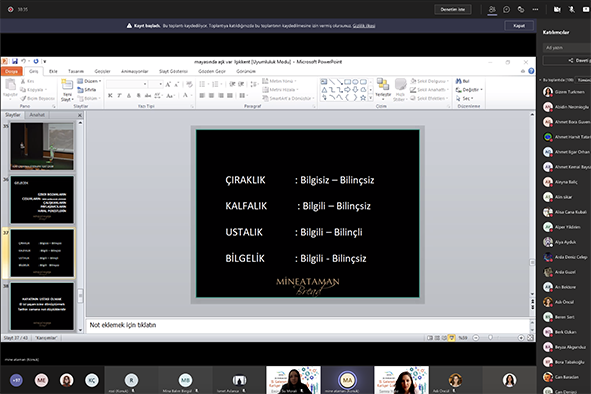The image size is (591, 394).
Task: Click the Bul (Find) binoculars icon
Action: click(458, 81)
